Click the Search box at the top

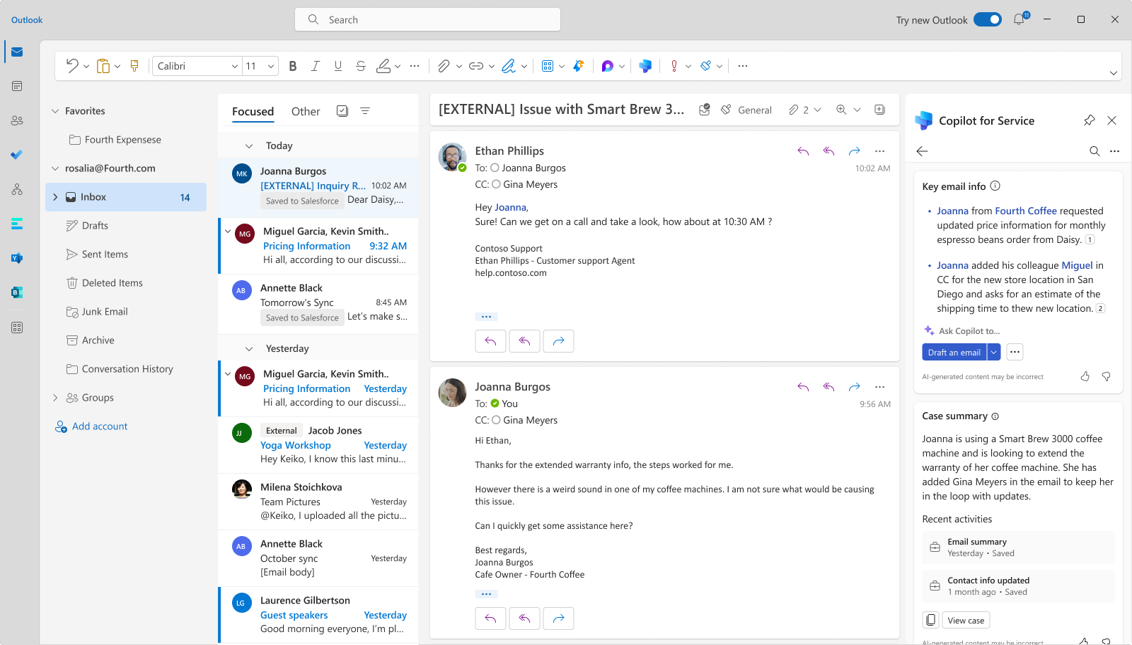pos(427,20)
